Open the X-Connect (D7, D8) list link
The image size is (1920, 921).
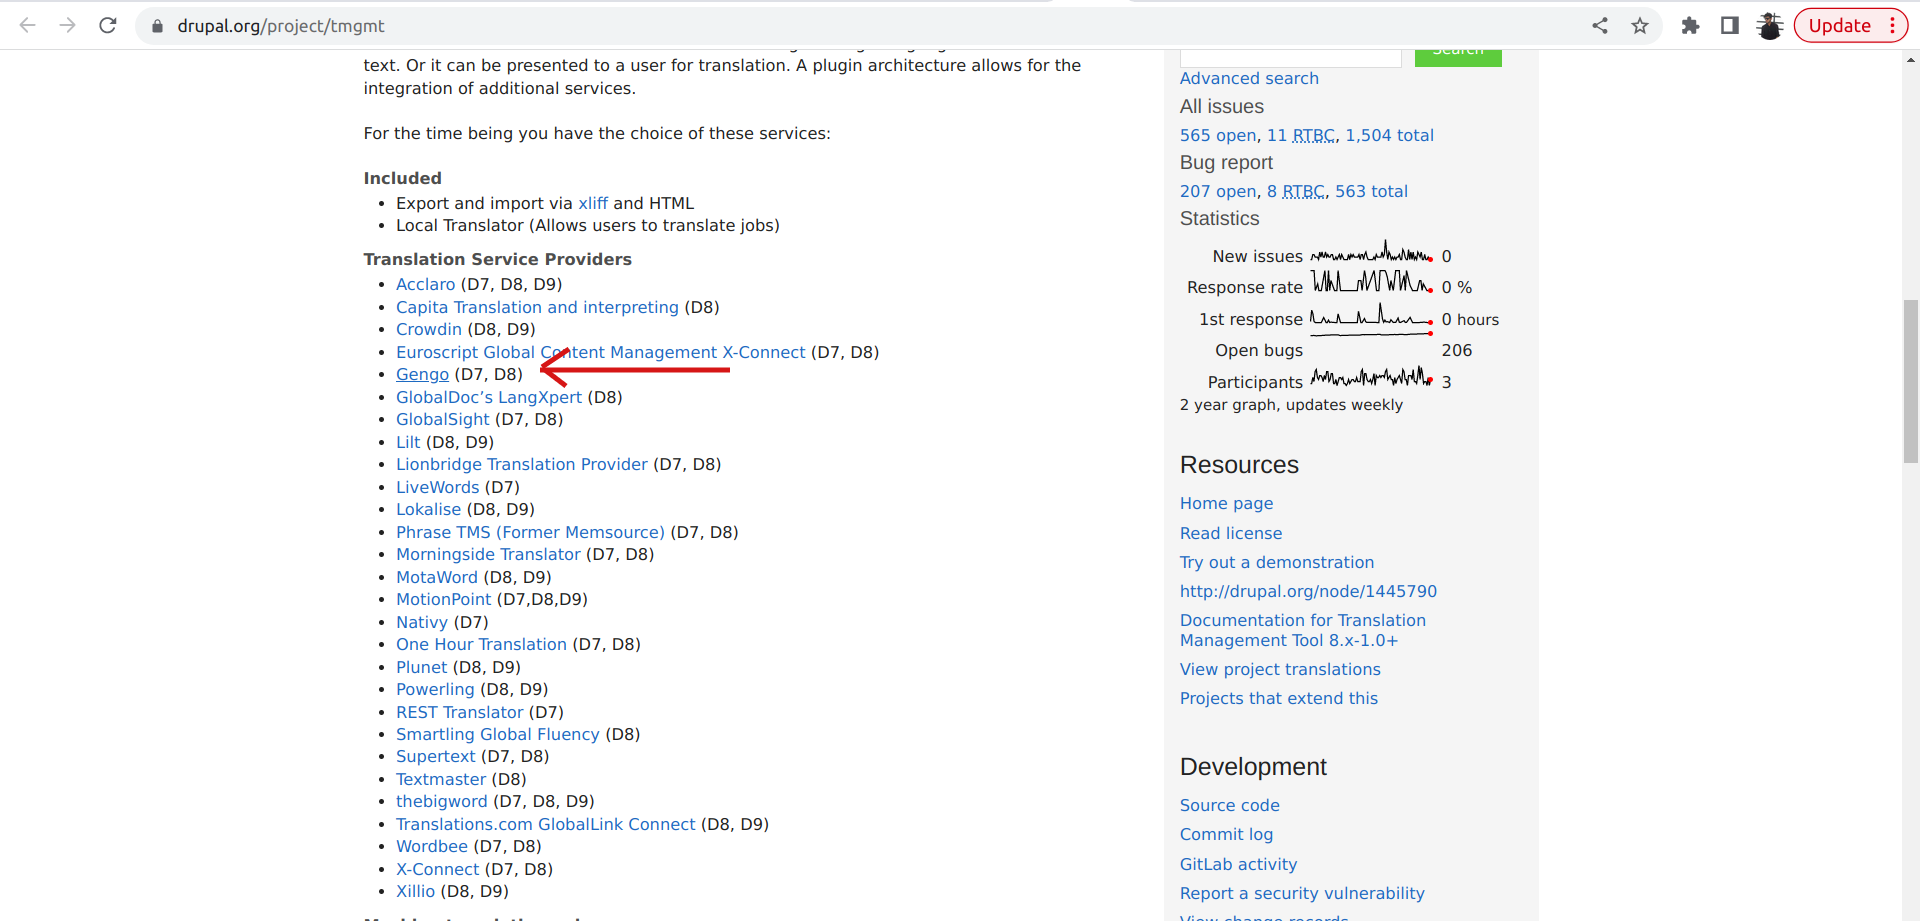click(438, 869)
